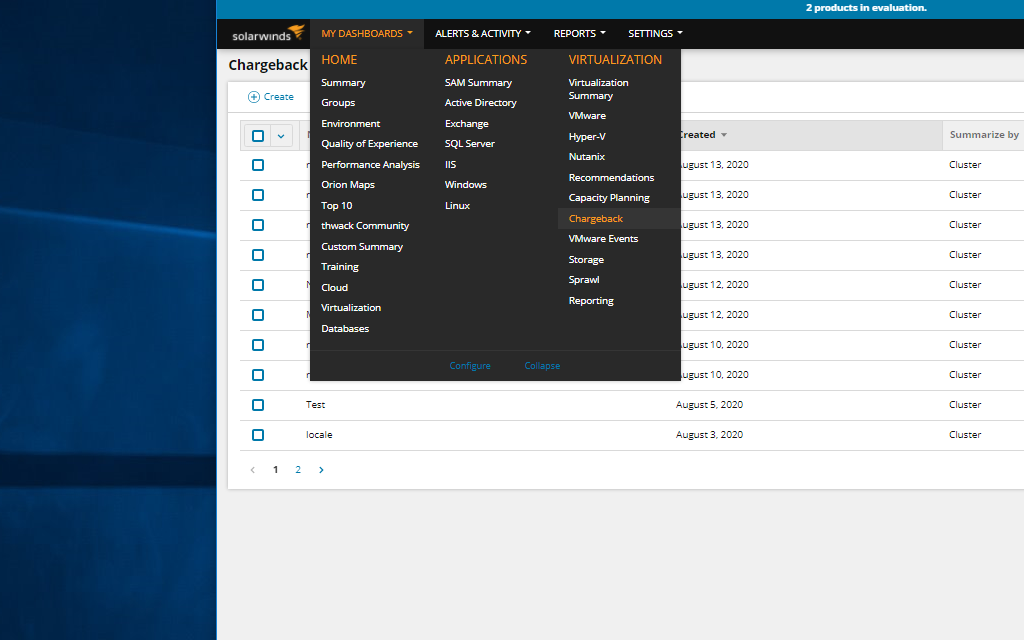Screen dimensions: 1024x640
Task: Select Training menu item
Action: [x=340, y=267]
